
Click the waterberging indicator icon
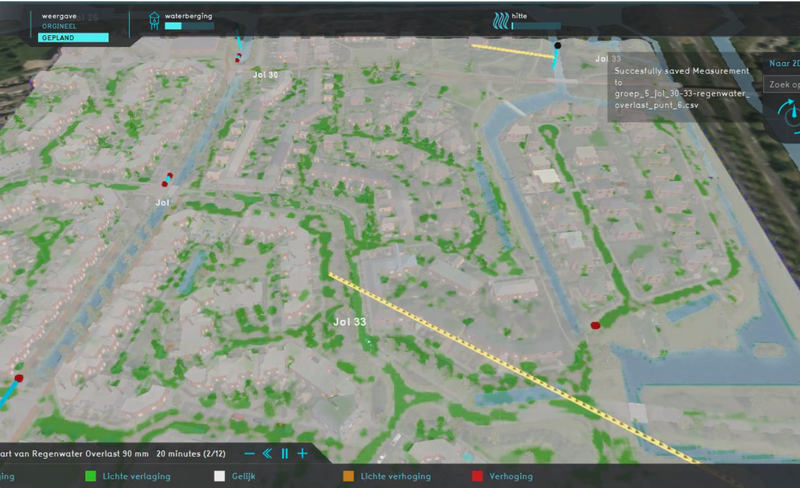(153, 21)
